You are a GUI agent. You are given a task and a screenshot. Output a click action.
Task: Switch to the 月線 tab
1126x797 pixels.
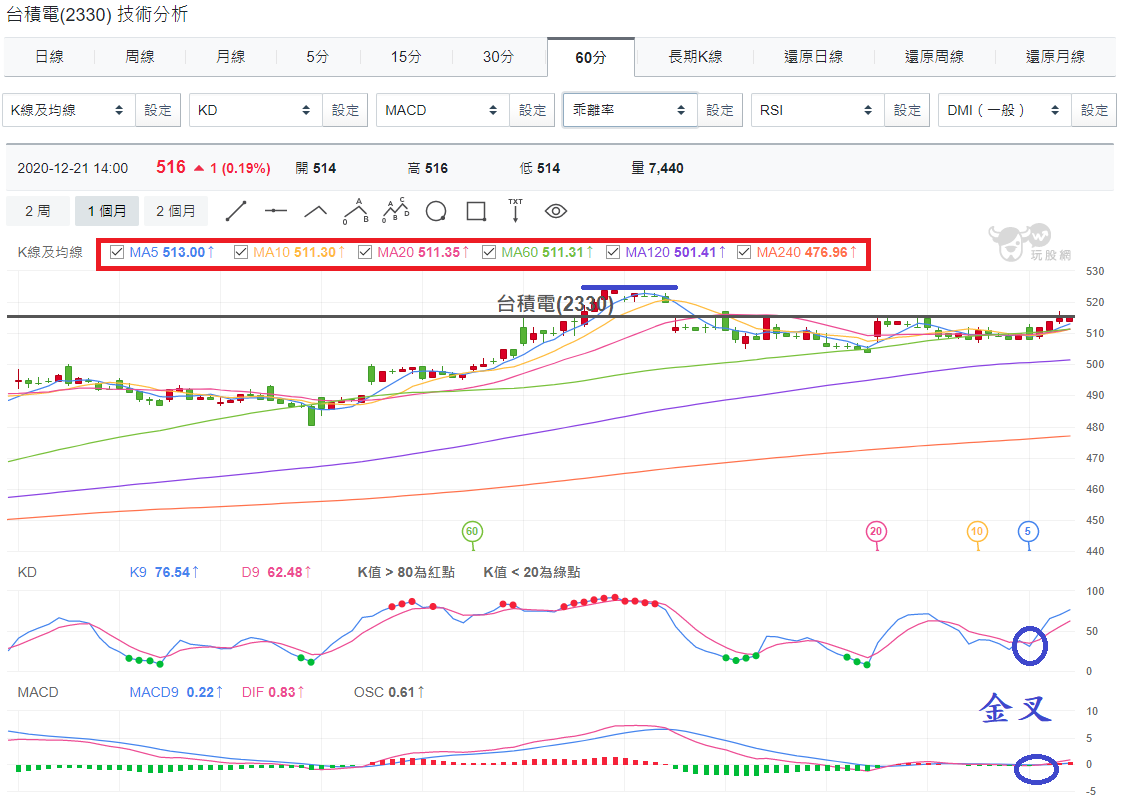[231, 57]
